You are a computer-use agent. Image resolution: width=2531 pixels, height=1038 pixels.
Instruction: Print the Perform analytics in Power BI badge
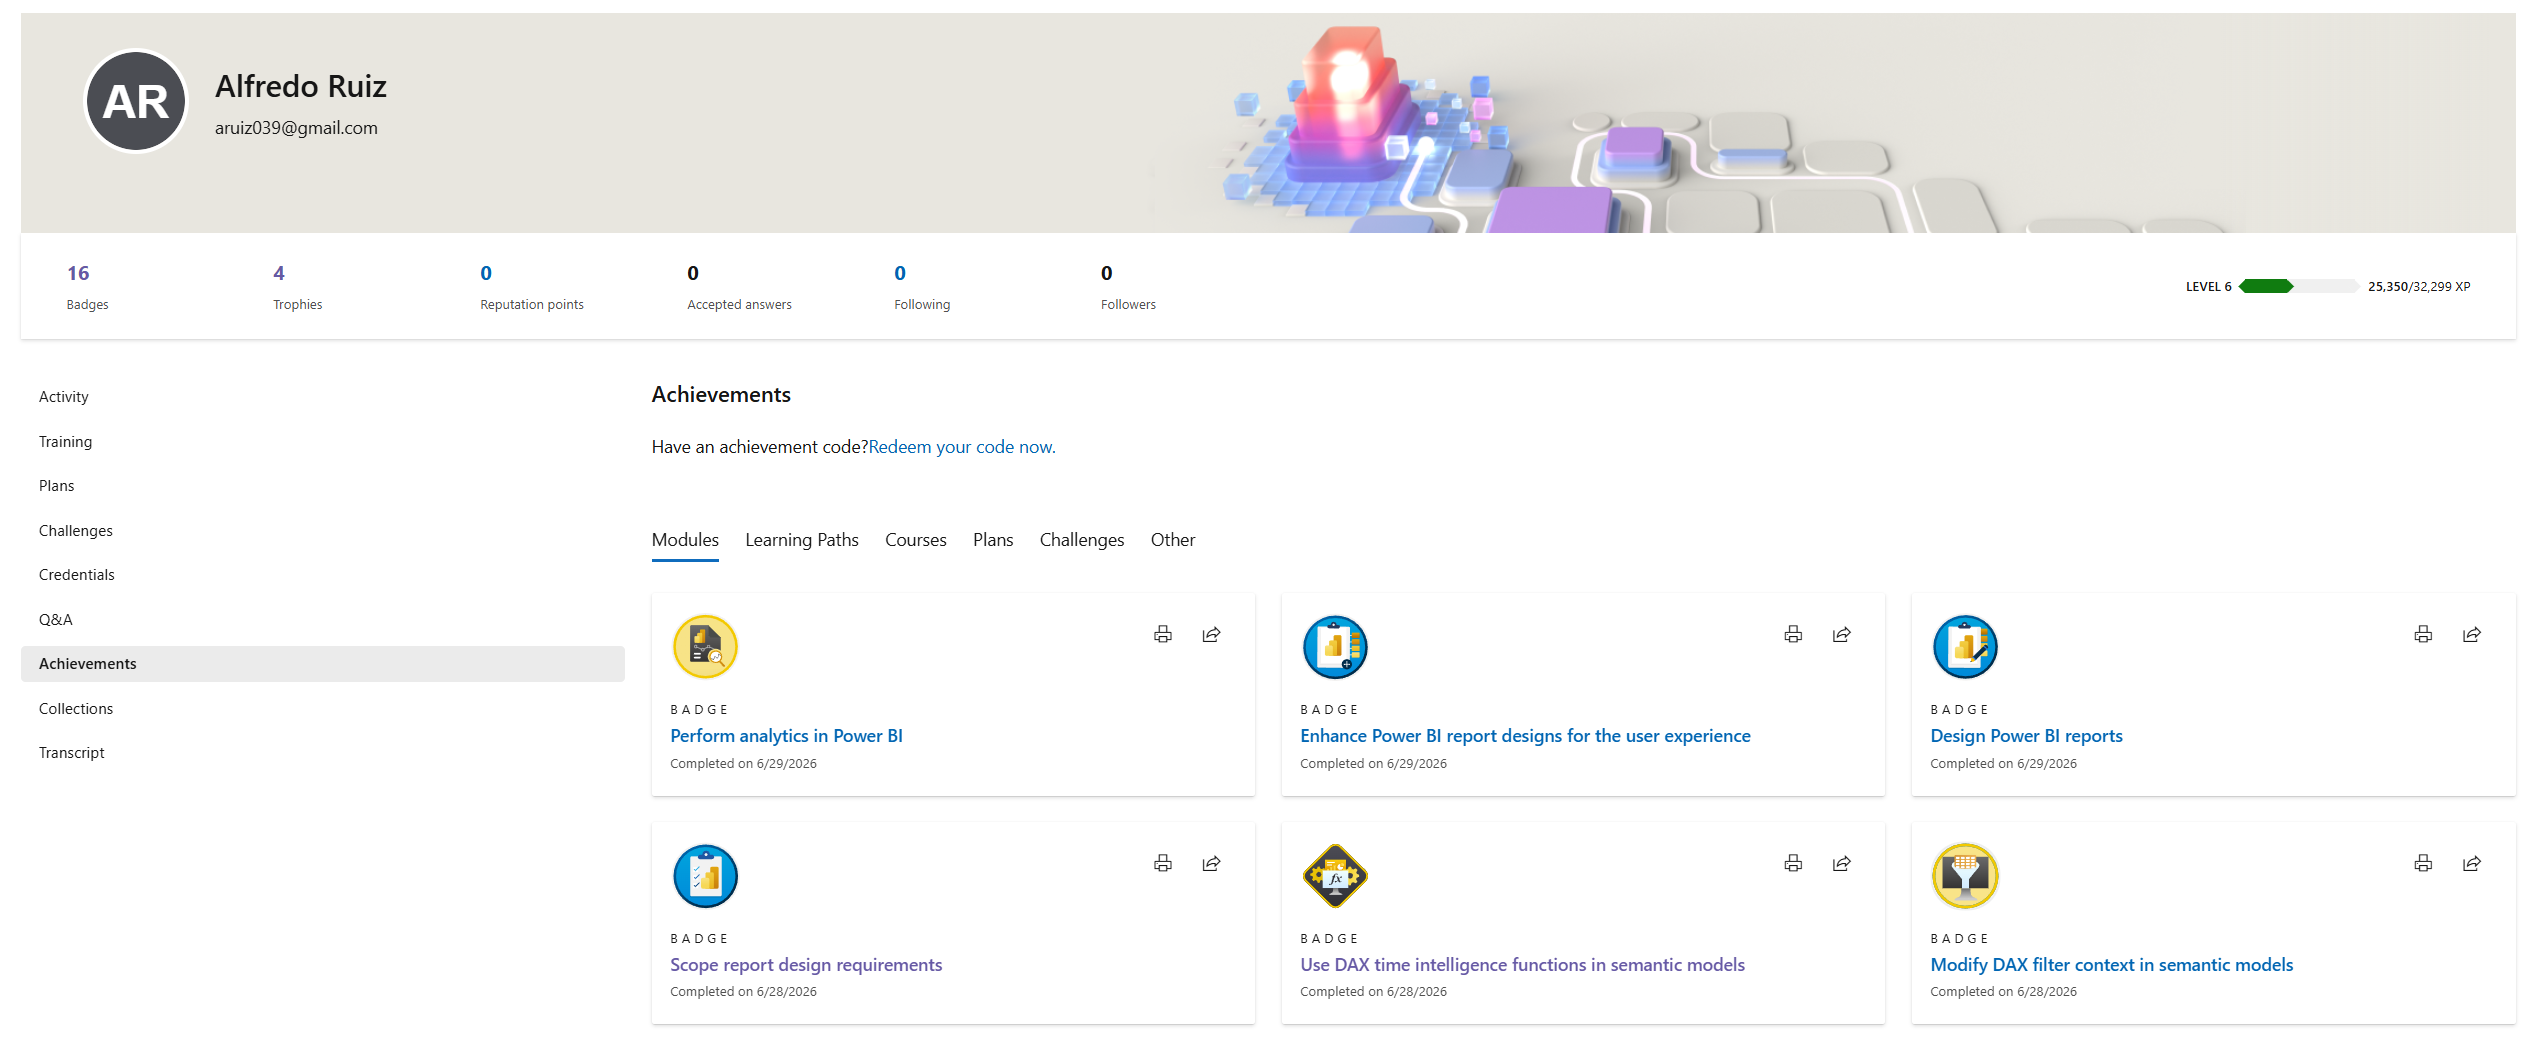(x=1163, y=634)
